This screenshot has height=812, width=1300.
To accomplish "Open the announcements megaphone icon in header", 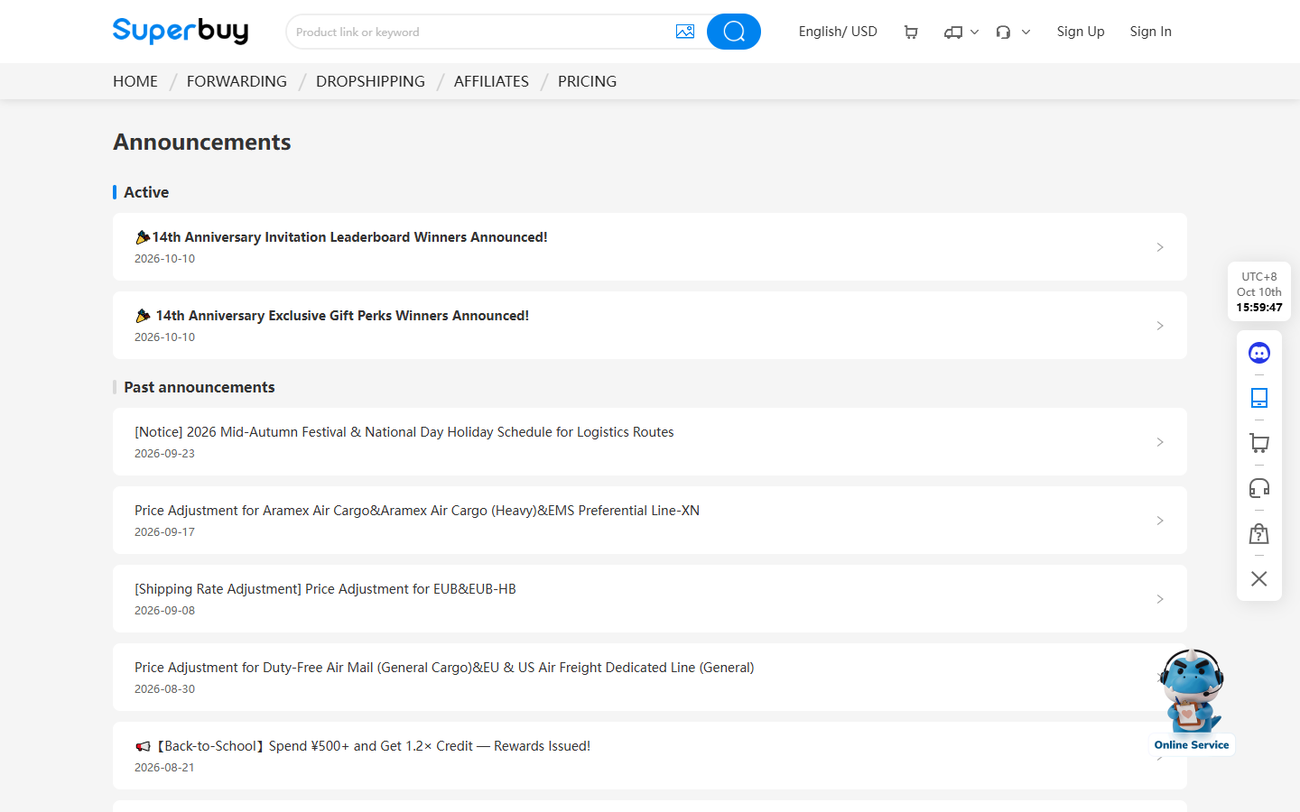I will click(953, 32).
